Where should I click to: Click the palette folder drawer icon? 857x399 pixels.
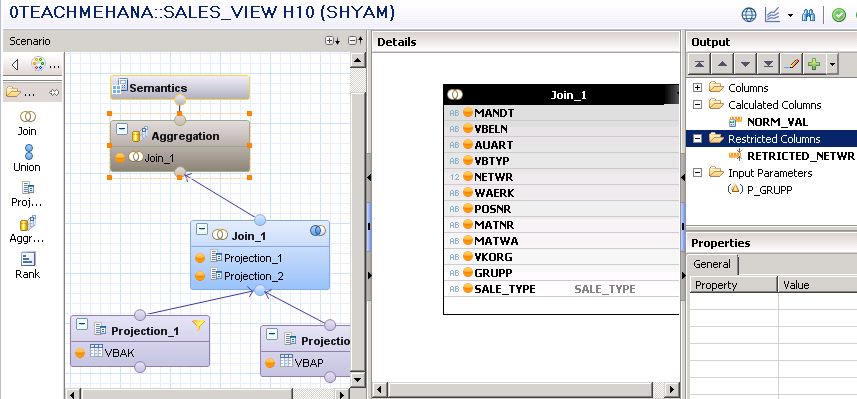pyautogui.click(x=13, y=93)
